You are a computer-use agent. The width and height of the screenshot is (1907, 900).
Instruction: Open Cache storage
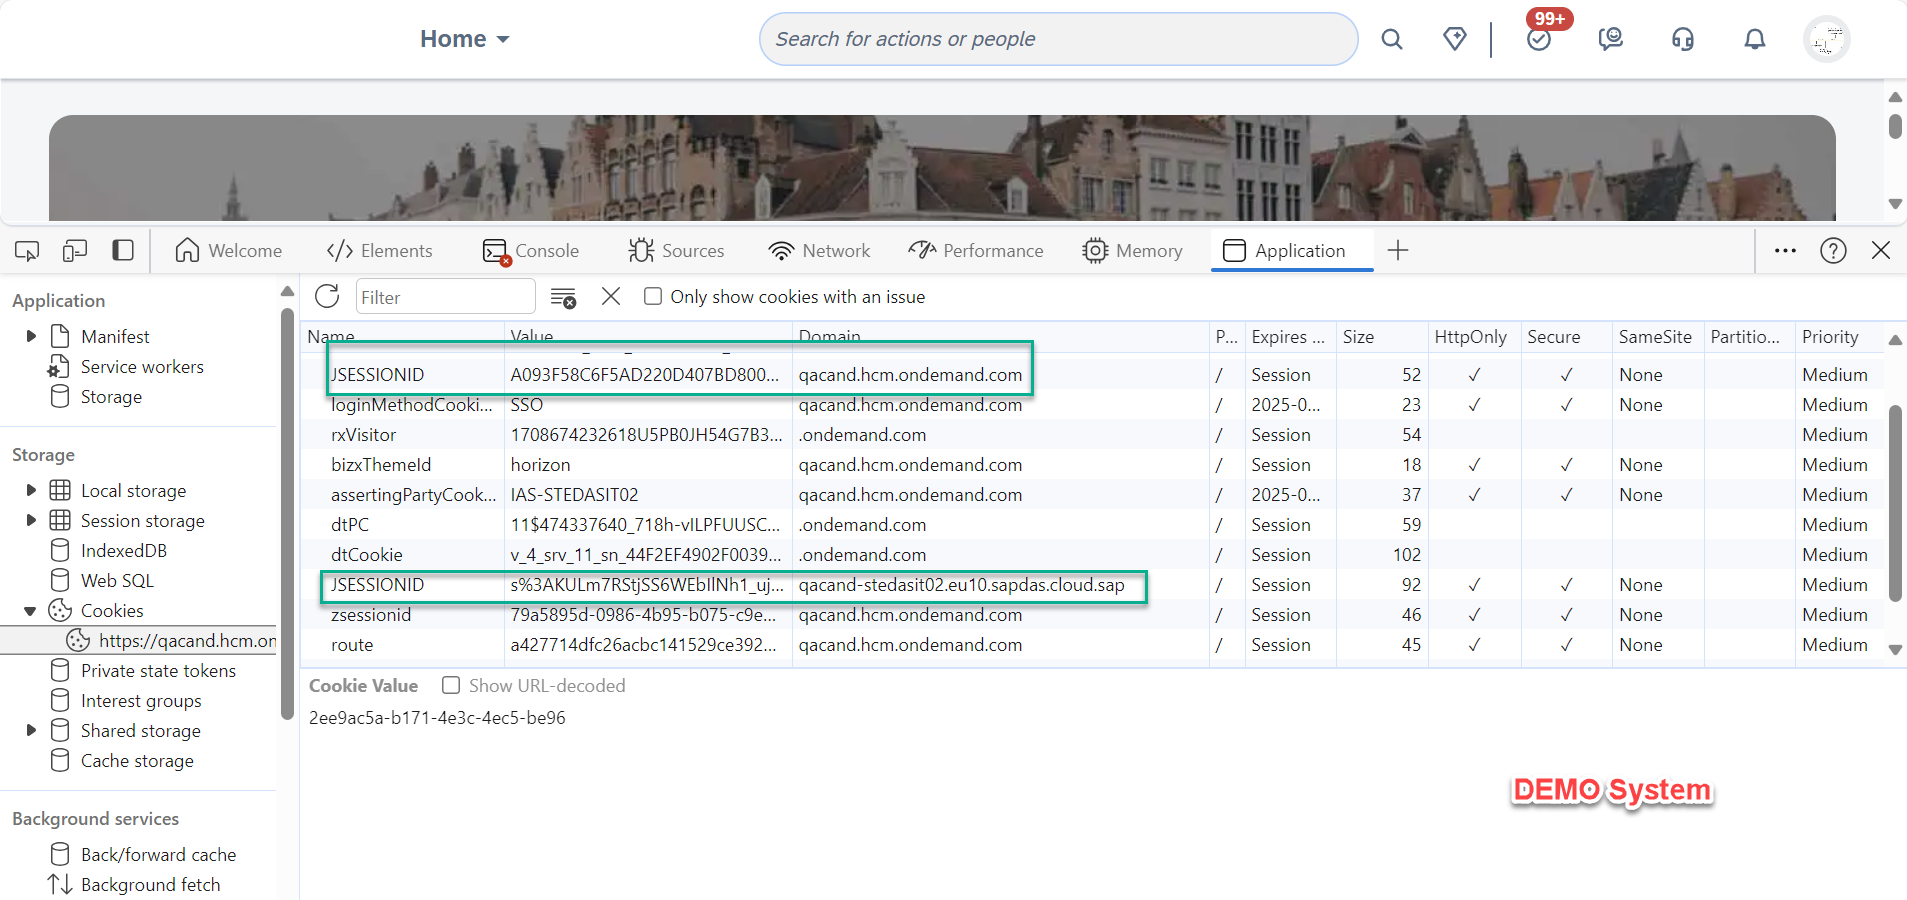pyautogui.click(x=137, y=760)
